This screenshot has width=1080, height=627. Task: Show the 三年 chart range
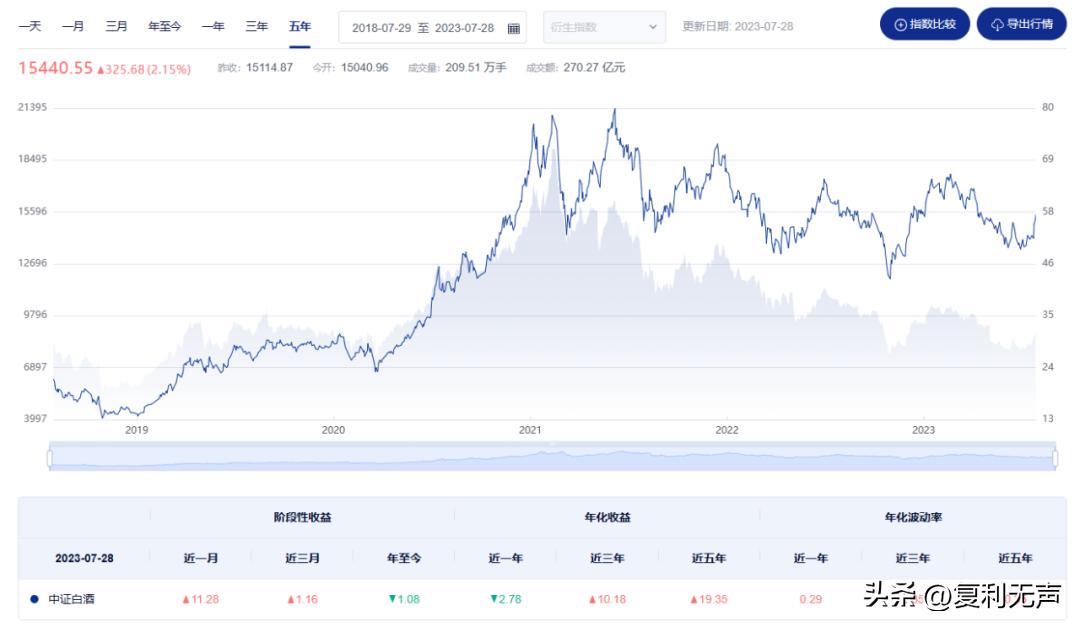(256, 26)
